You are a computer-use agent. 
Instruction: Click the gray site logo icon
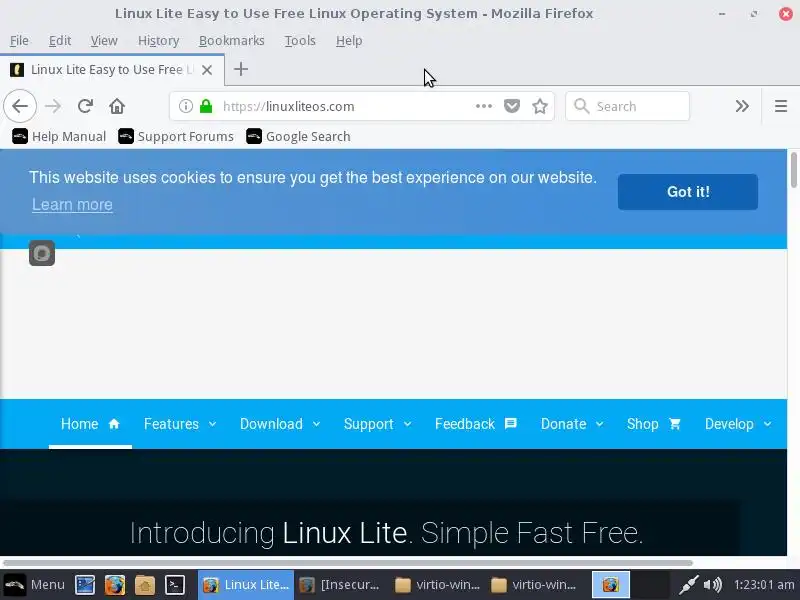(x=42, y=253)
